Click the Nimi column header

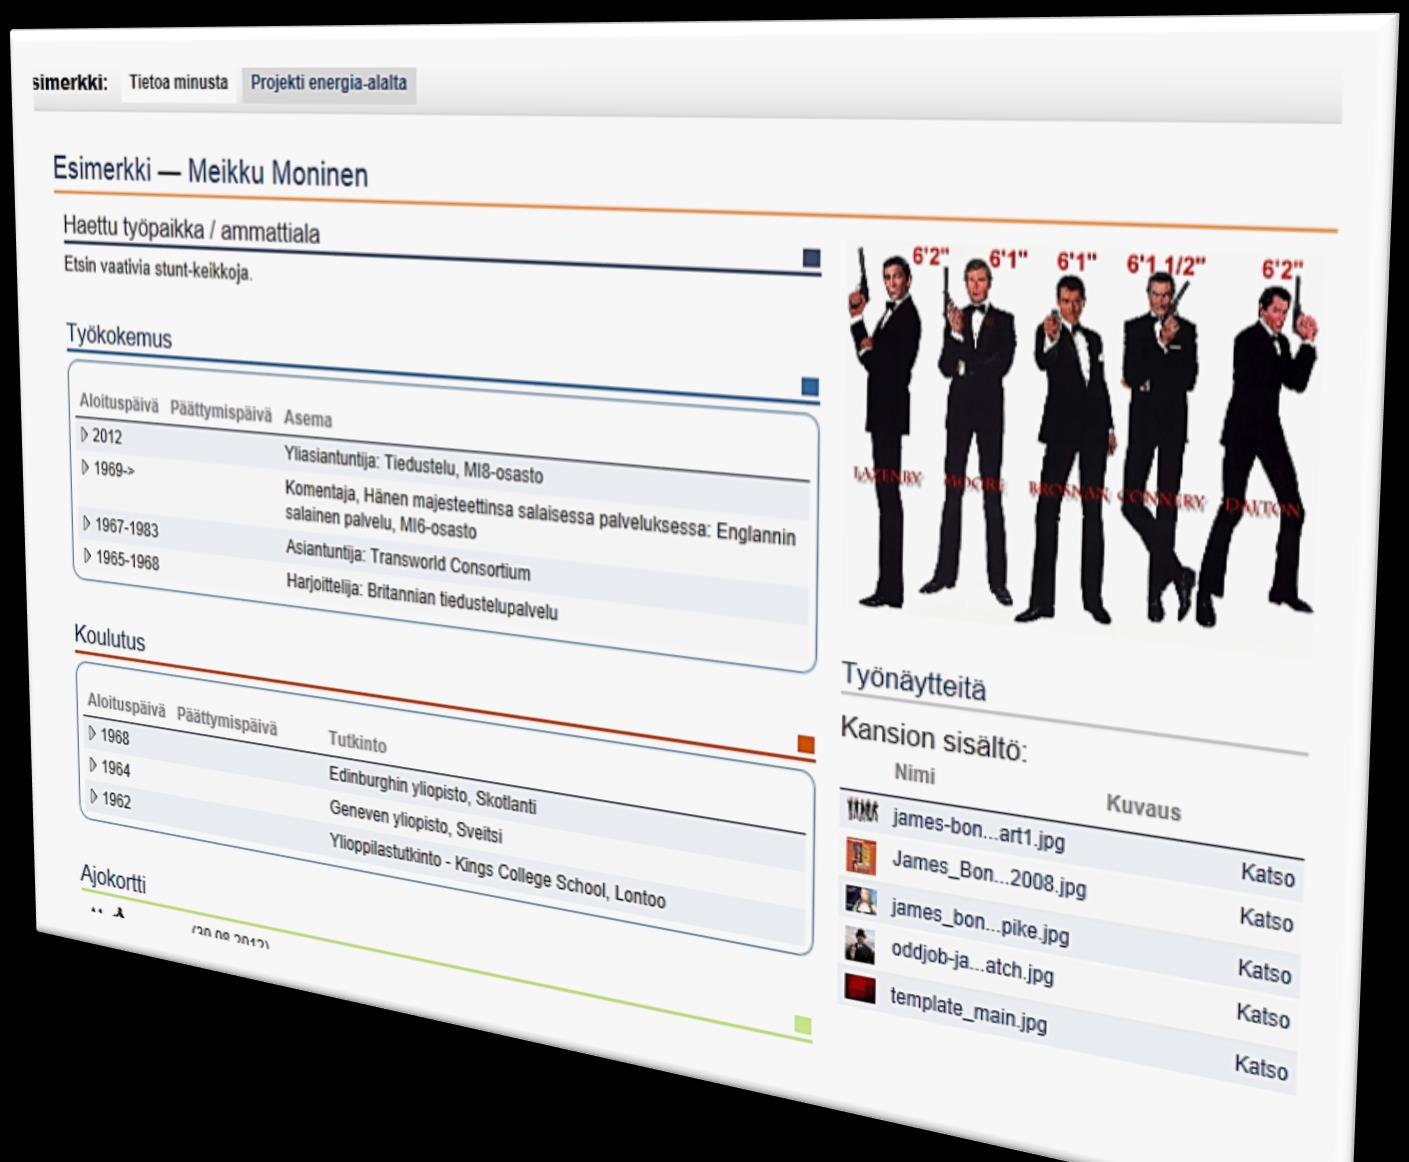(915, 774)
